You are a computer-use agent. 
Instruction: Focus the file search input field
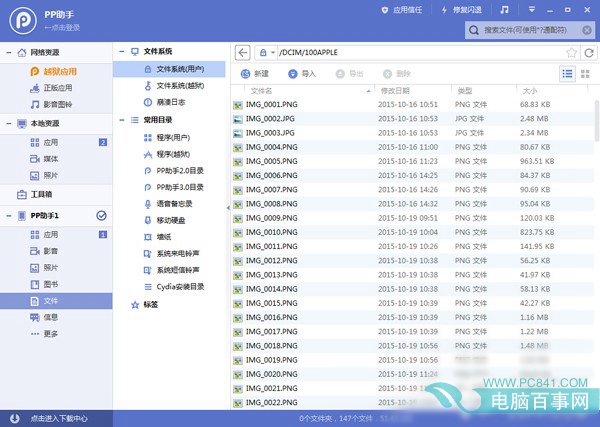click(x=530, y=30)
